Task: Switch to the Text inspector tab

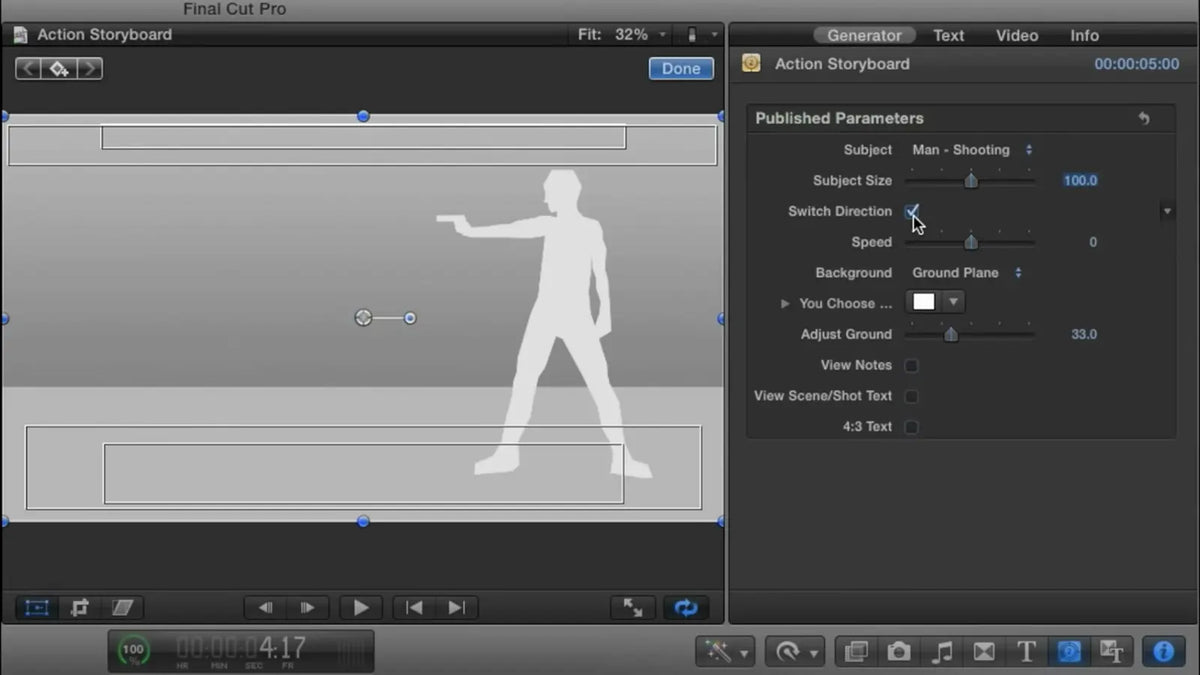Action: (949, 35)
